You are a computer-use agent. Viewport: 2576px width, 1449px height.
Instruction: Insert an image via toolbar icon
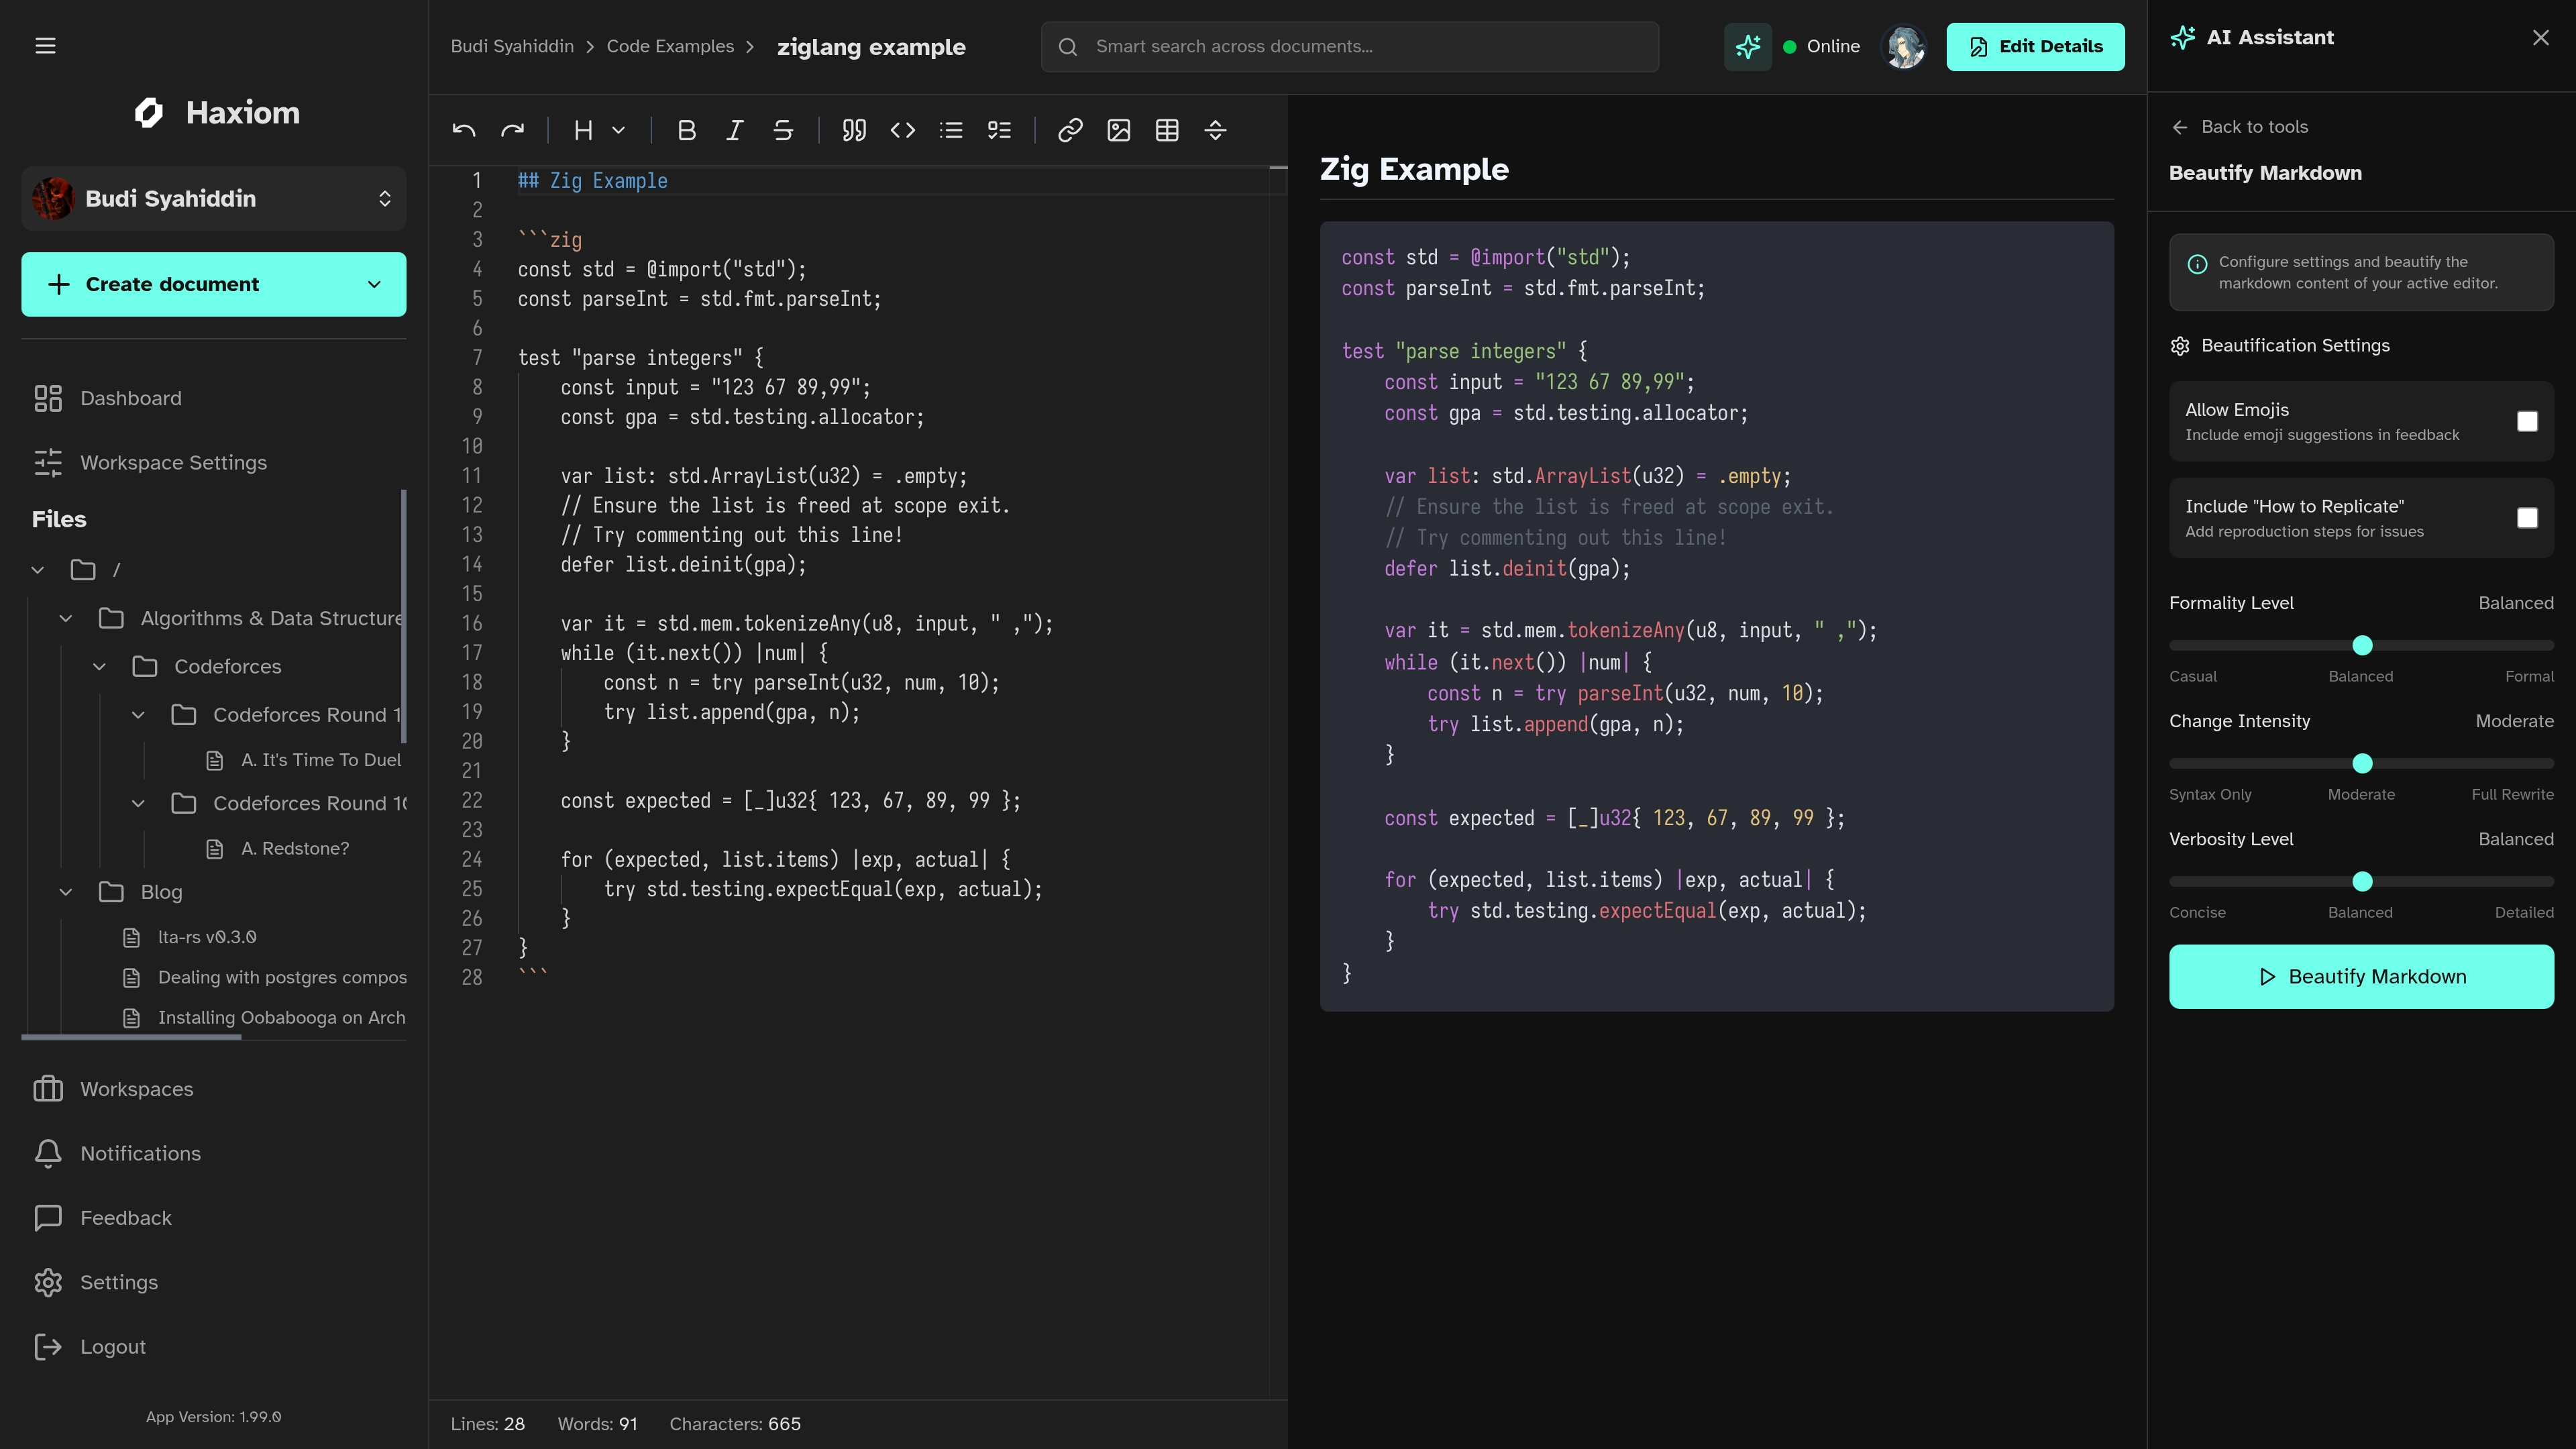pyautogui.click(x=1118, y=130)
